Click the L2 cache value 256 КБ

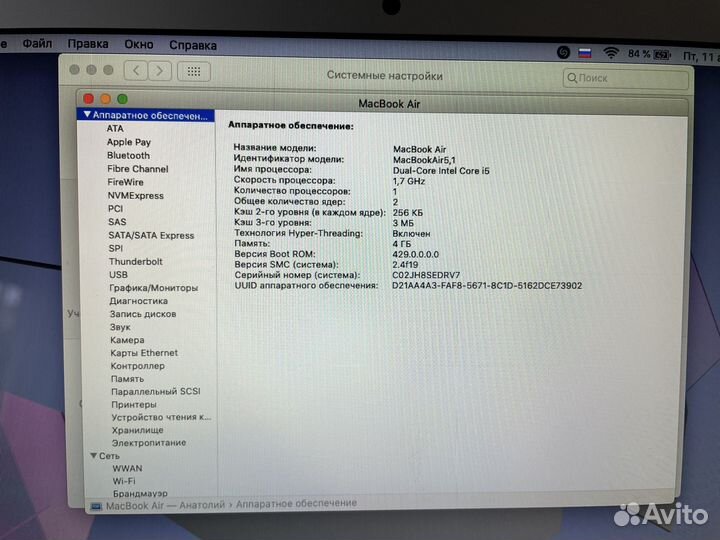(408, 213)
